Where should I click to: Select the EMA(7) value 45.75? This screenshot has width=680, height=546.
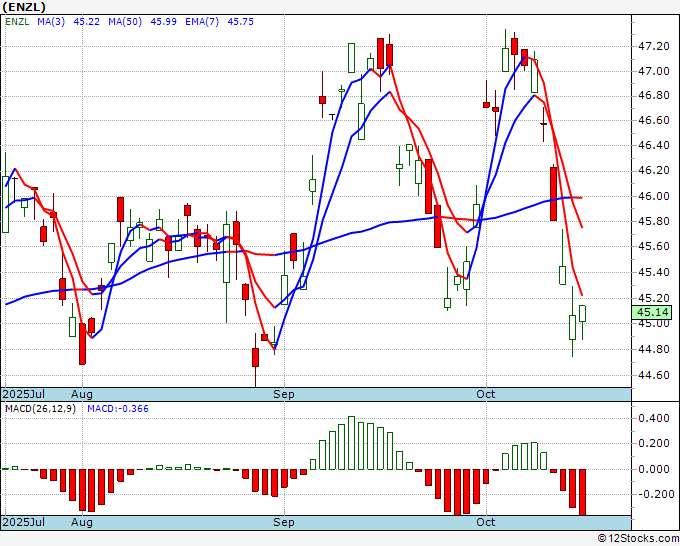[240, 22]
